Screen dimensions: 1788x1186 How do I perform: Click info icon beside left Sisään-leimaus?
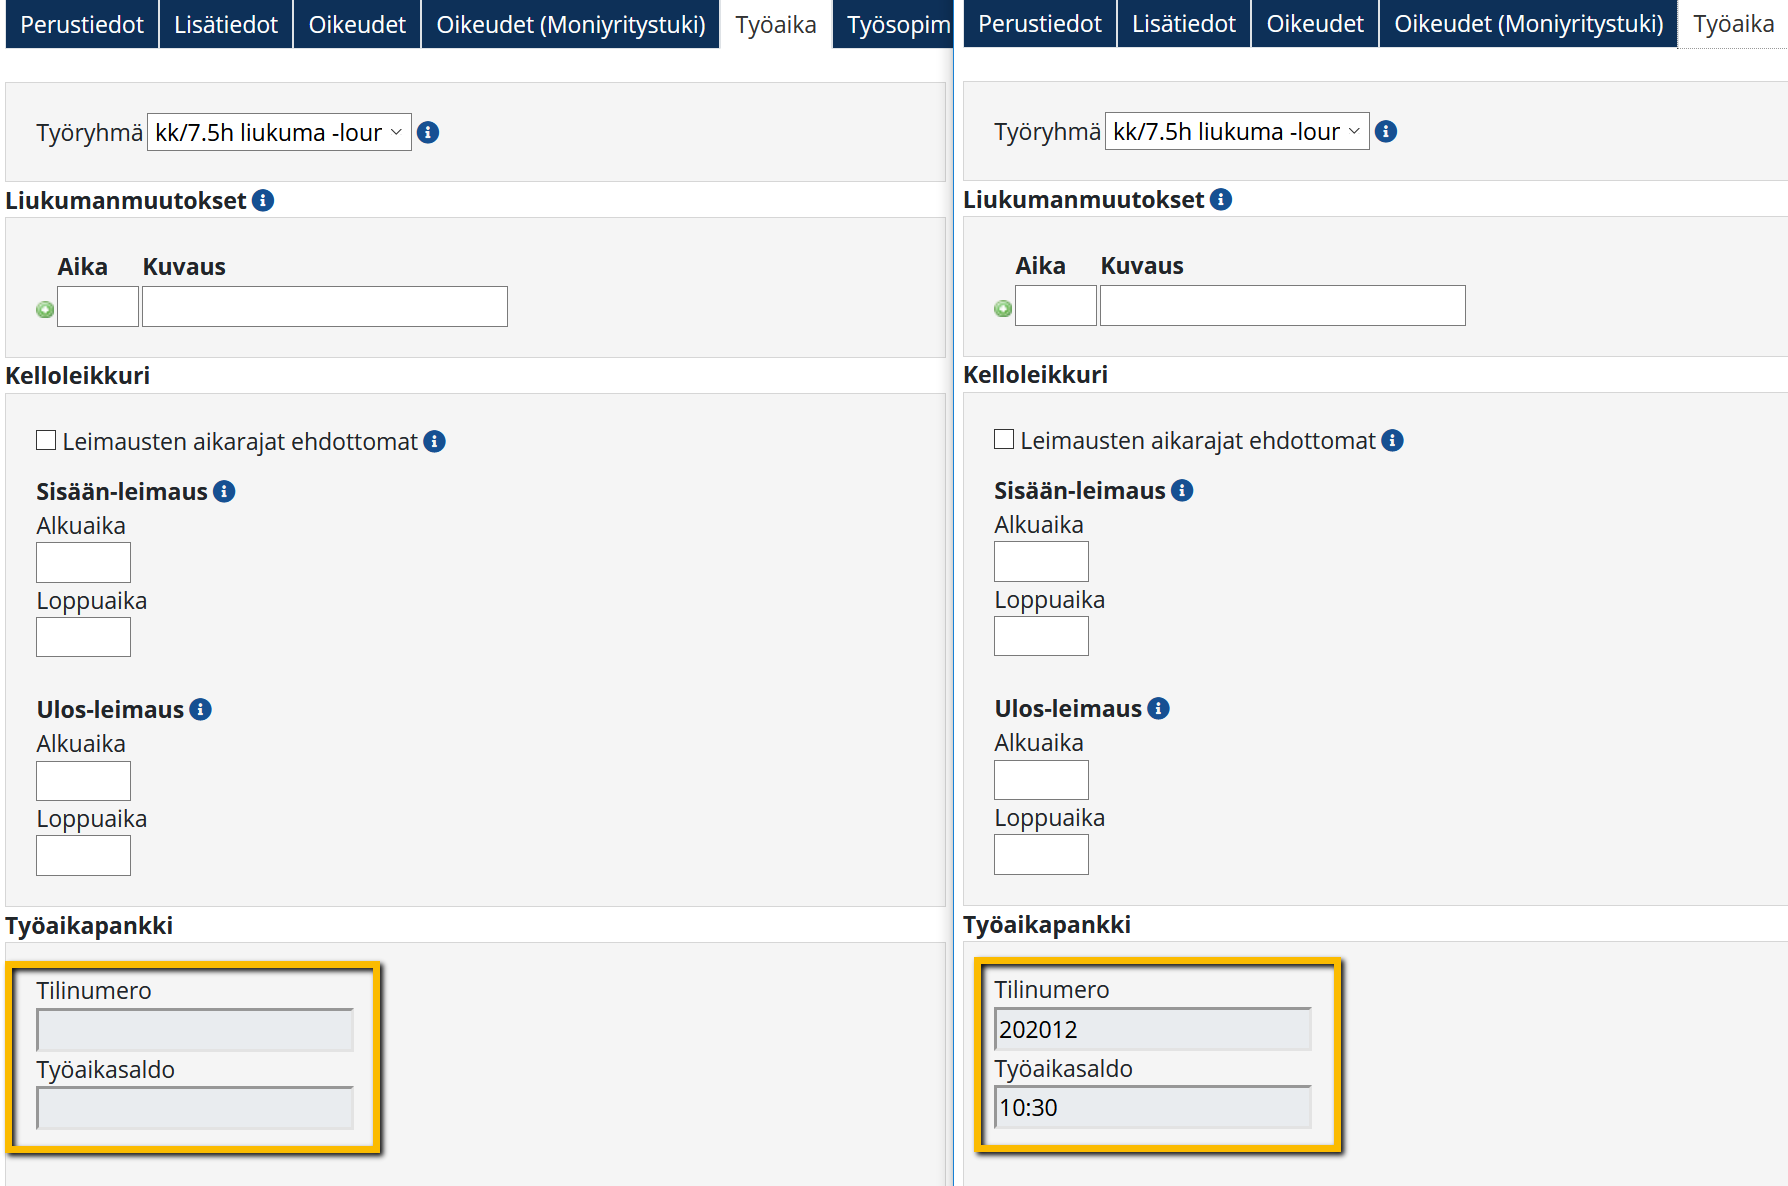[225, 491]
